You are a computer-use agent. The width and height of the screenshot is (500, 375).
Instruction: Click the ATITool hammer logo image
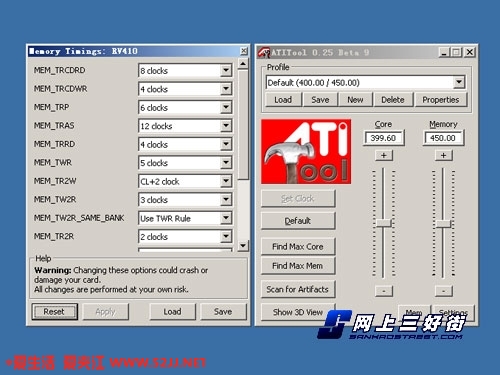click(306, 152)
